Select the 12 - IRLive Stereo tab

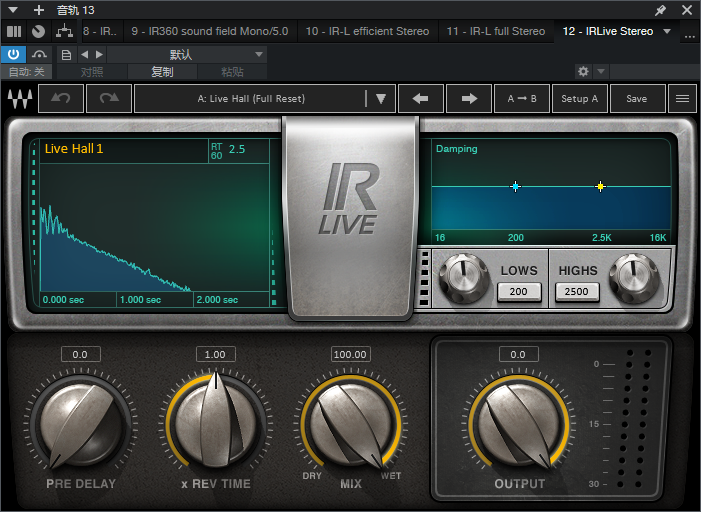[x=608, y=31]
